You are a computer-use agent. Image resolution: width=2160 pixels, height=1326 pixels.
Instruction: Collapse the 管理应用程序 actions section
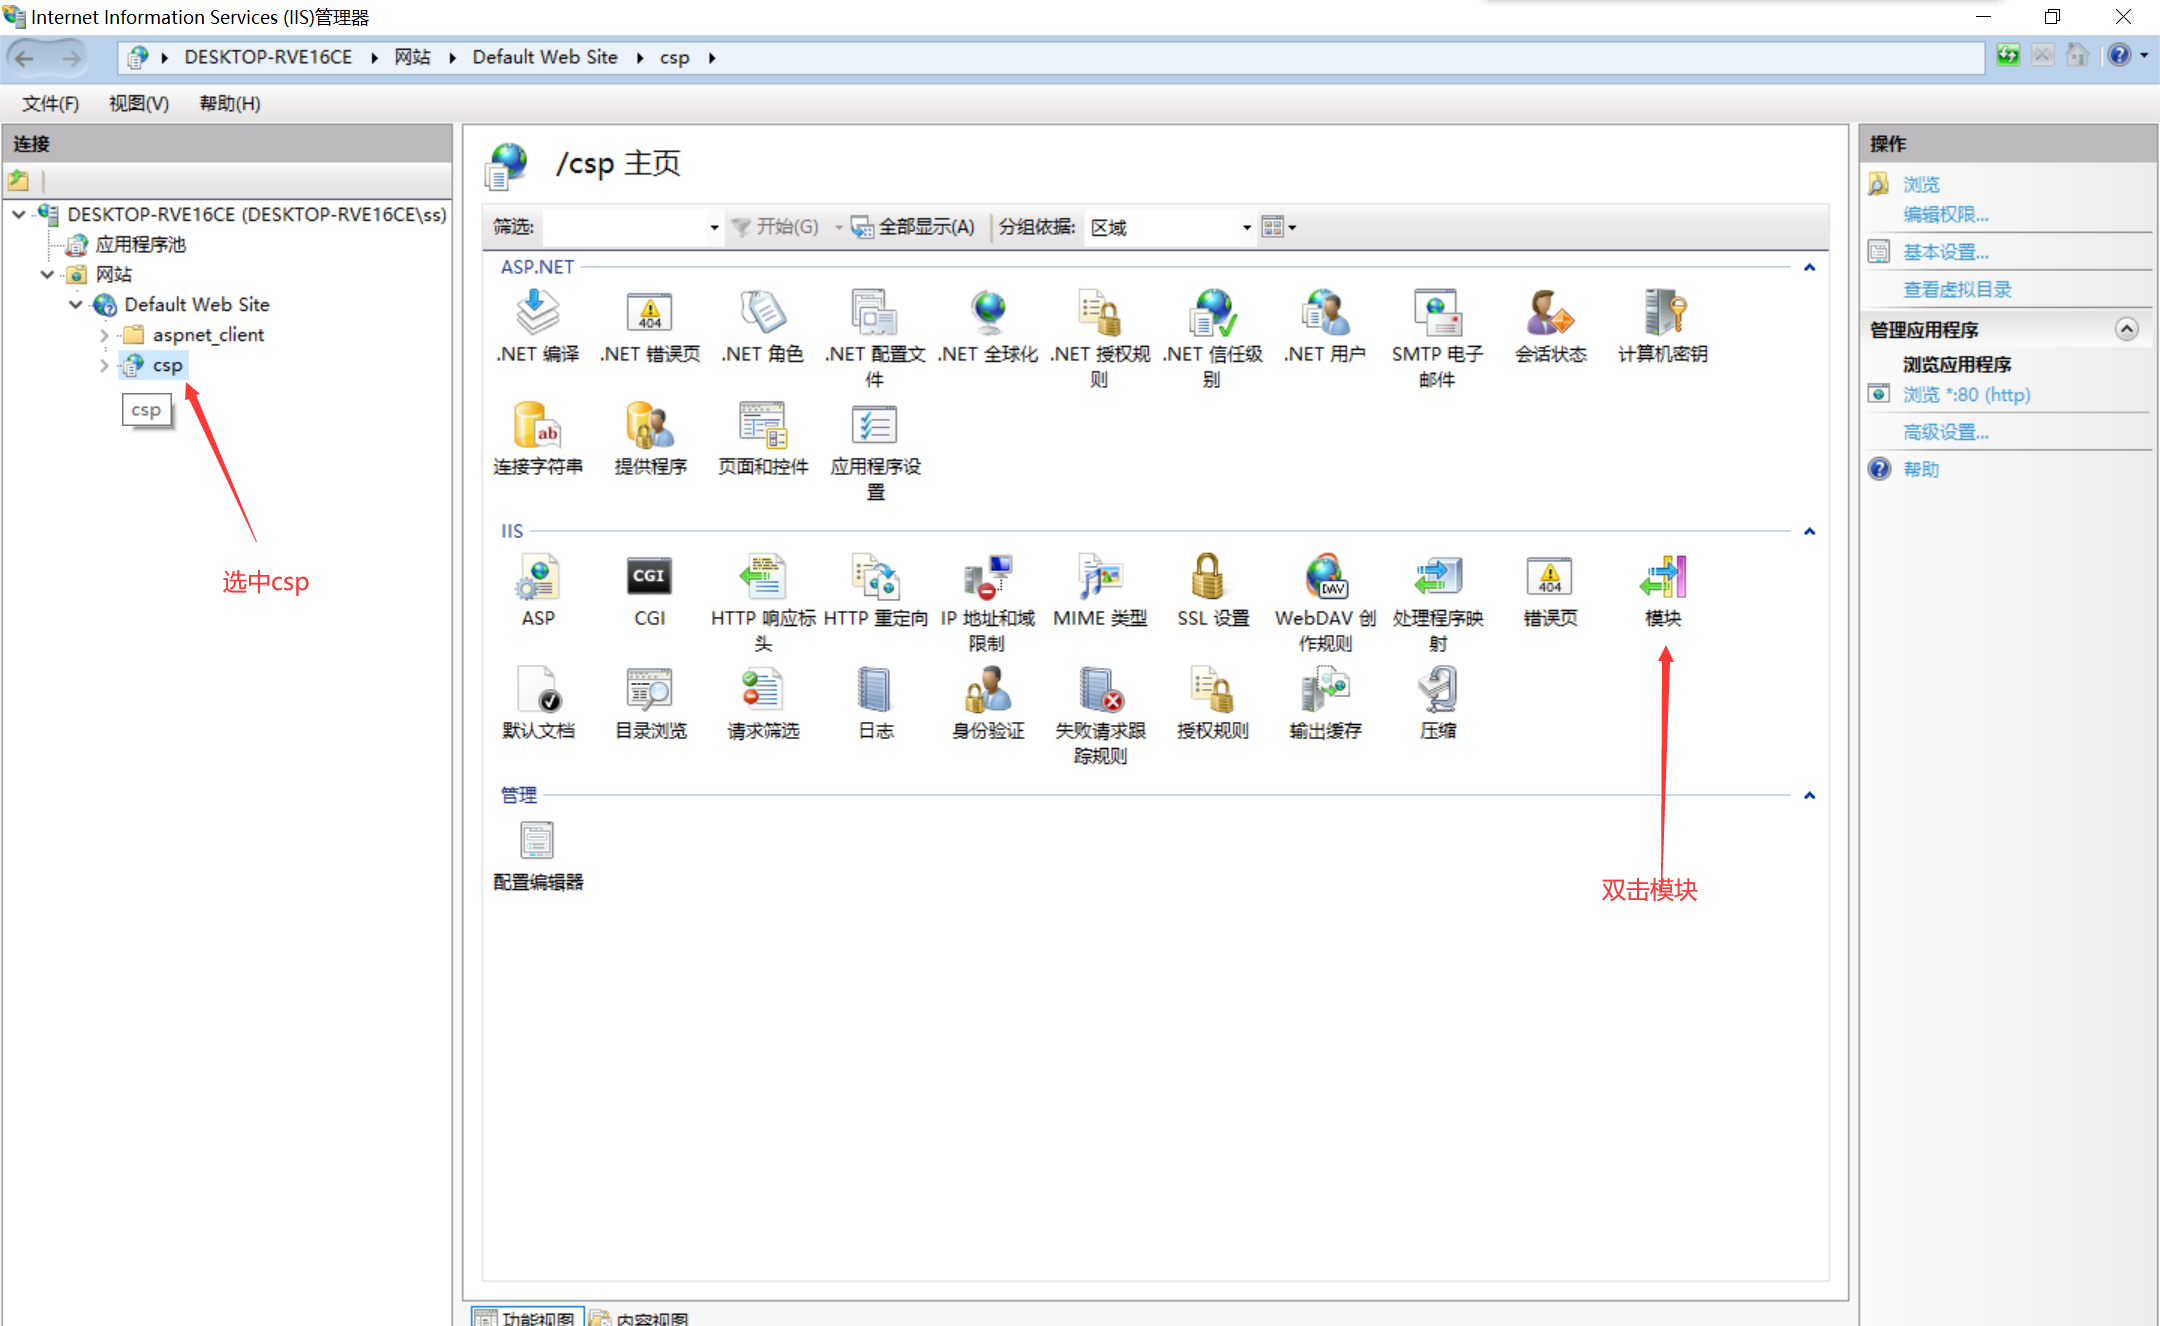click(x=2126, y=329)
